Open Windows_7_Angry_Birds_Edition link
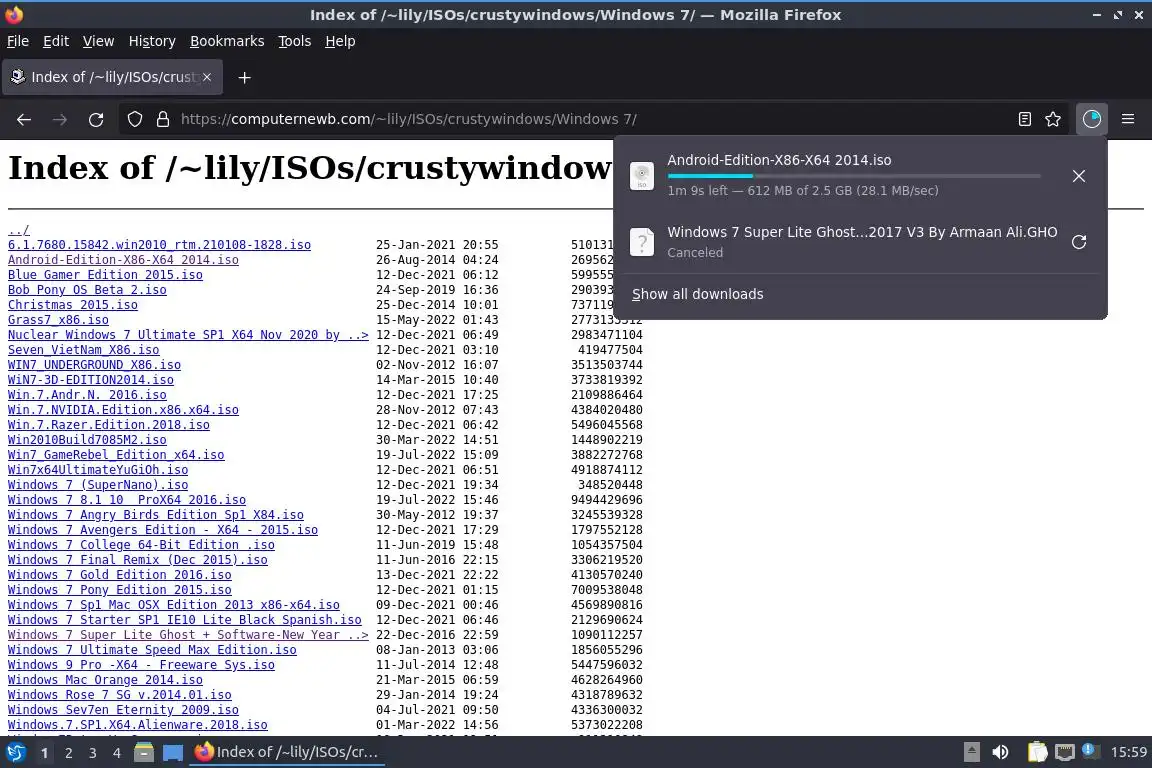 pyautogui.click(x=156, y=514)
